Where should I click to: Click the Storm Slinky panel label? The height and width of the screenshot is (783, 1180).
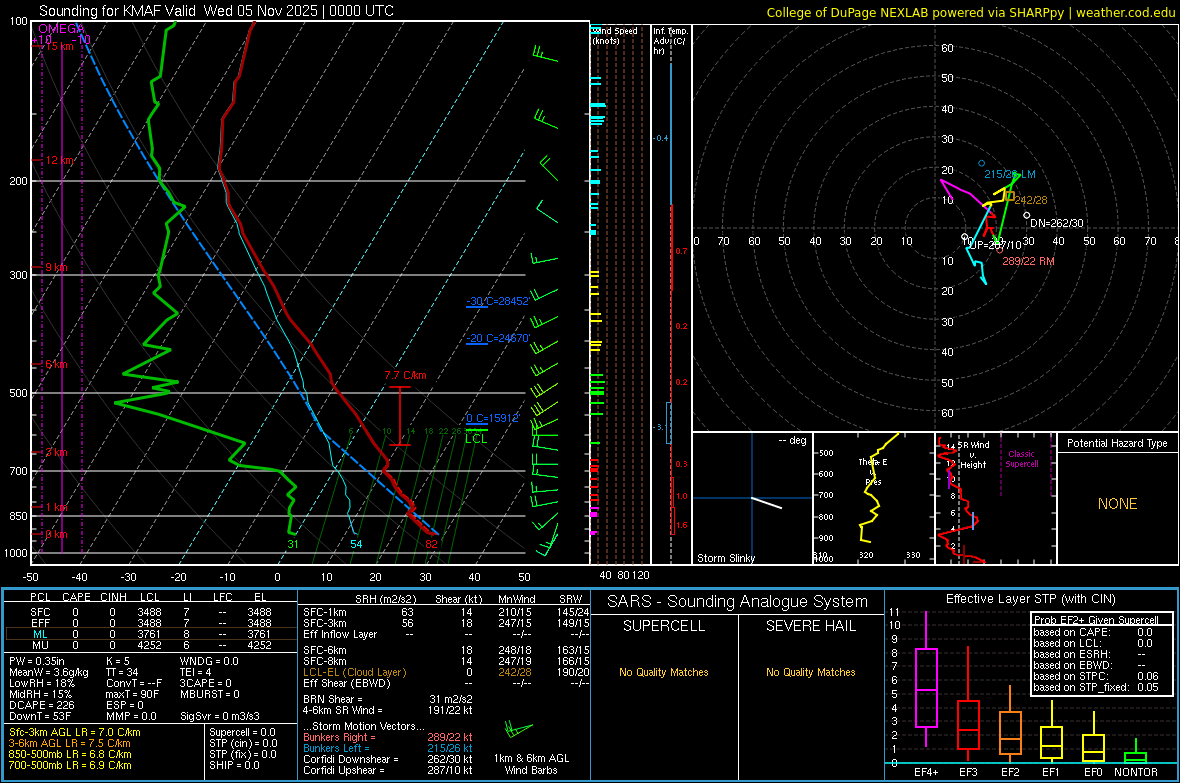[725, 558]
